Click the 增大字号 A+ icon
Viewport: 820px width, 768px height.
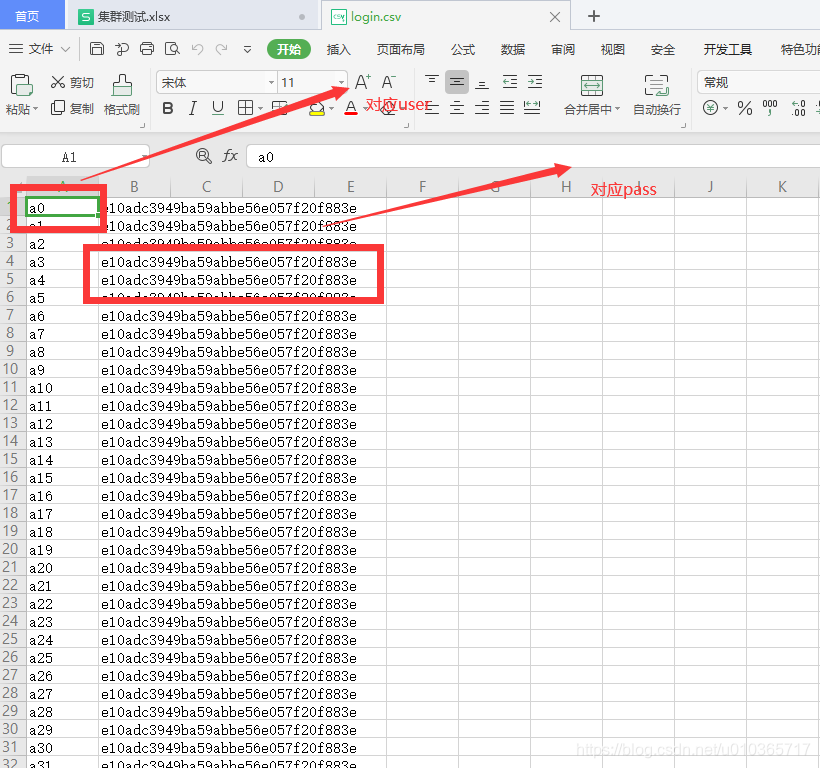pyautogui.click(x=361, y=81)
